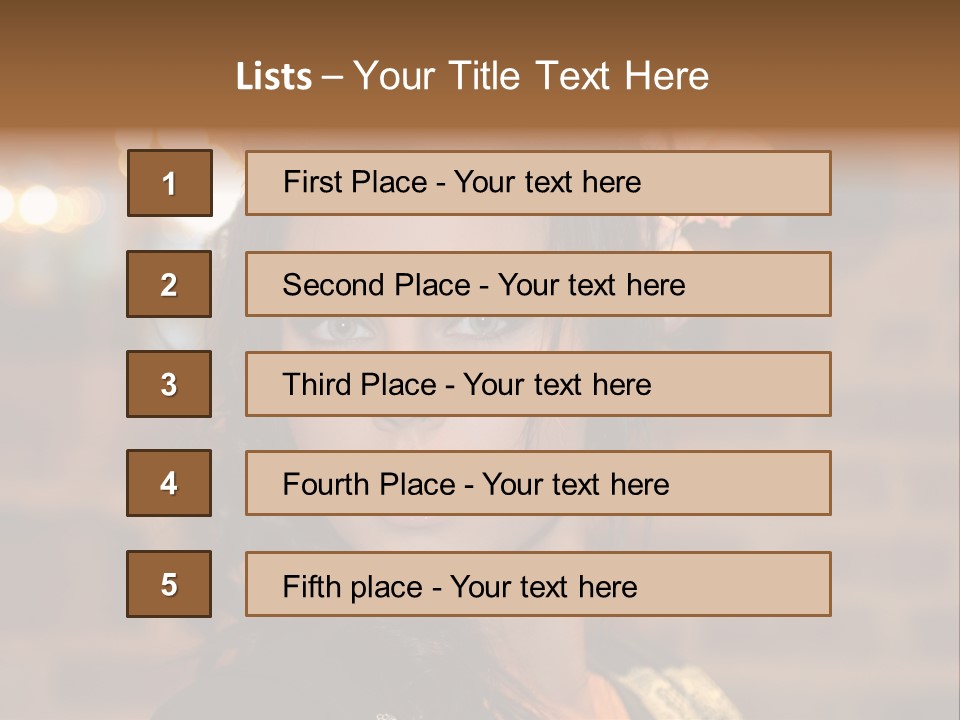Click the number 1 box
960x720 pixels.
click(x=170, y=183)
